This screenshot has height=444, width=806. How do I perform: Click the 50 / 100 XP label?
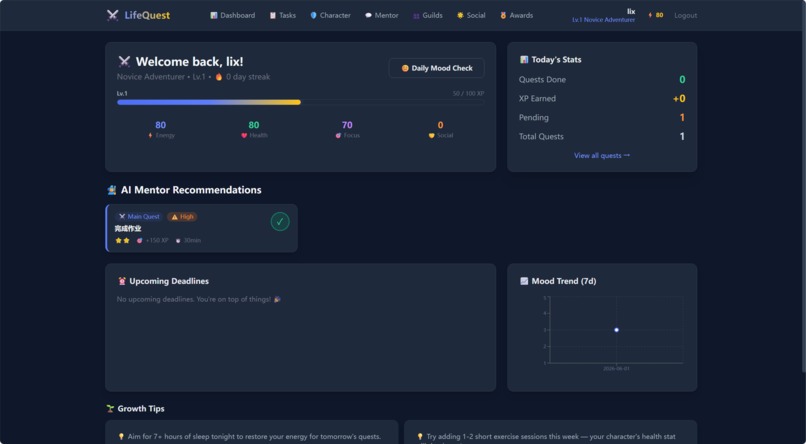pyautogui.click(x=468, y=94)
